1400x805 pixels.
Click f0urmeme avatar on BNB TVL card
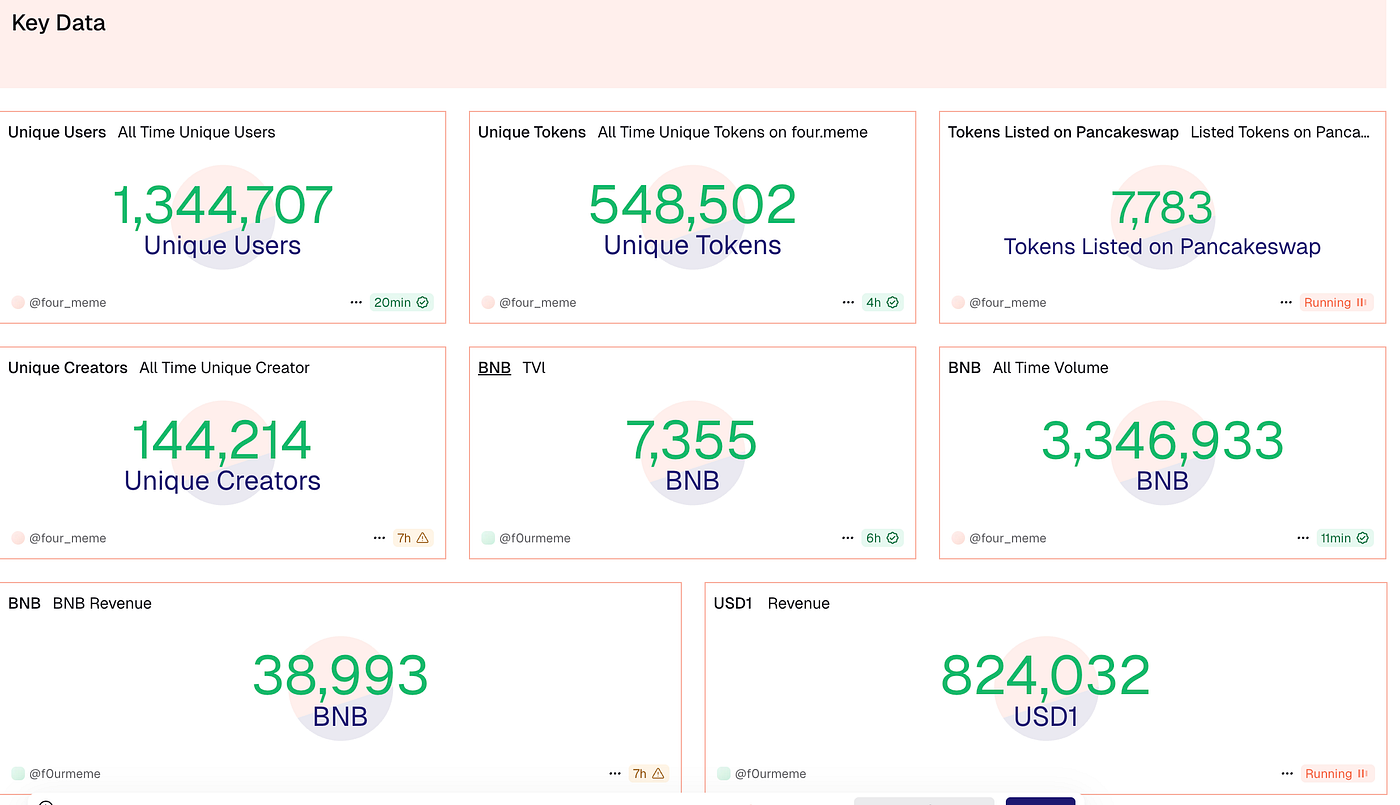point(488,538)
